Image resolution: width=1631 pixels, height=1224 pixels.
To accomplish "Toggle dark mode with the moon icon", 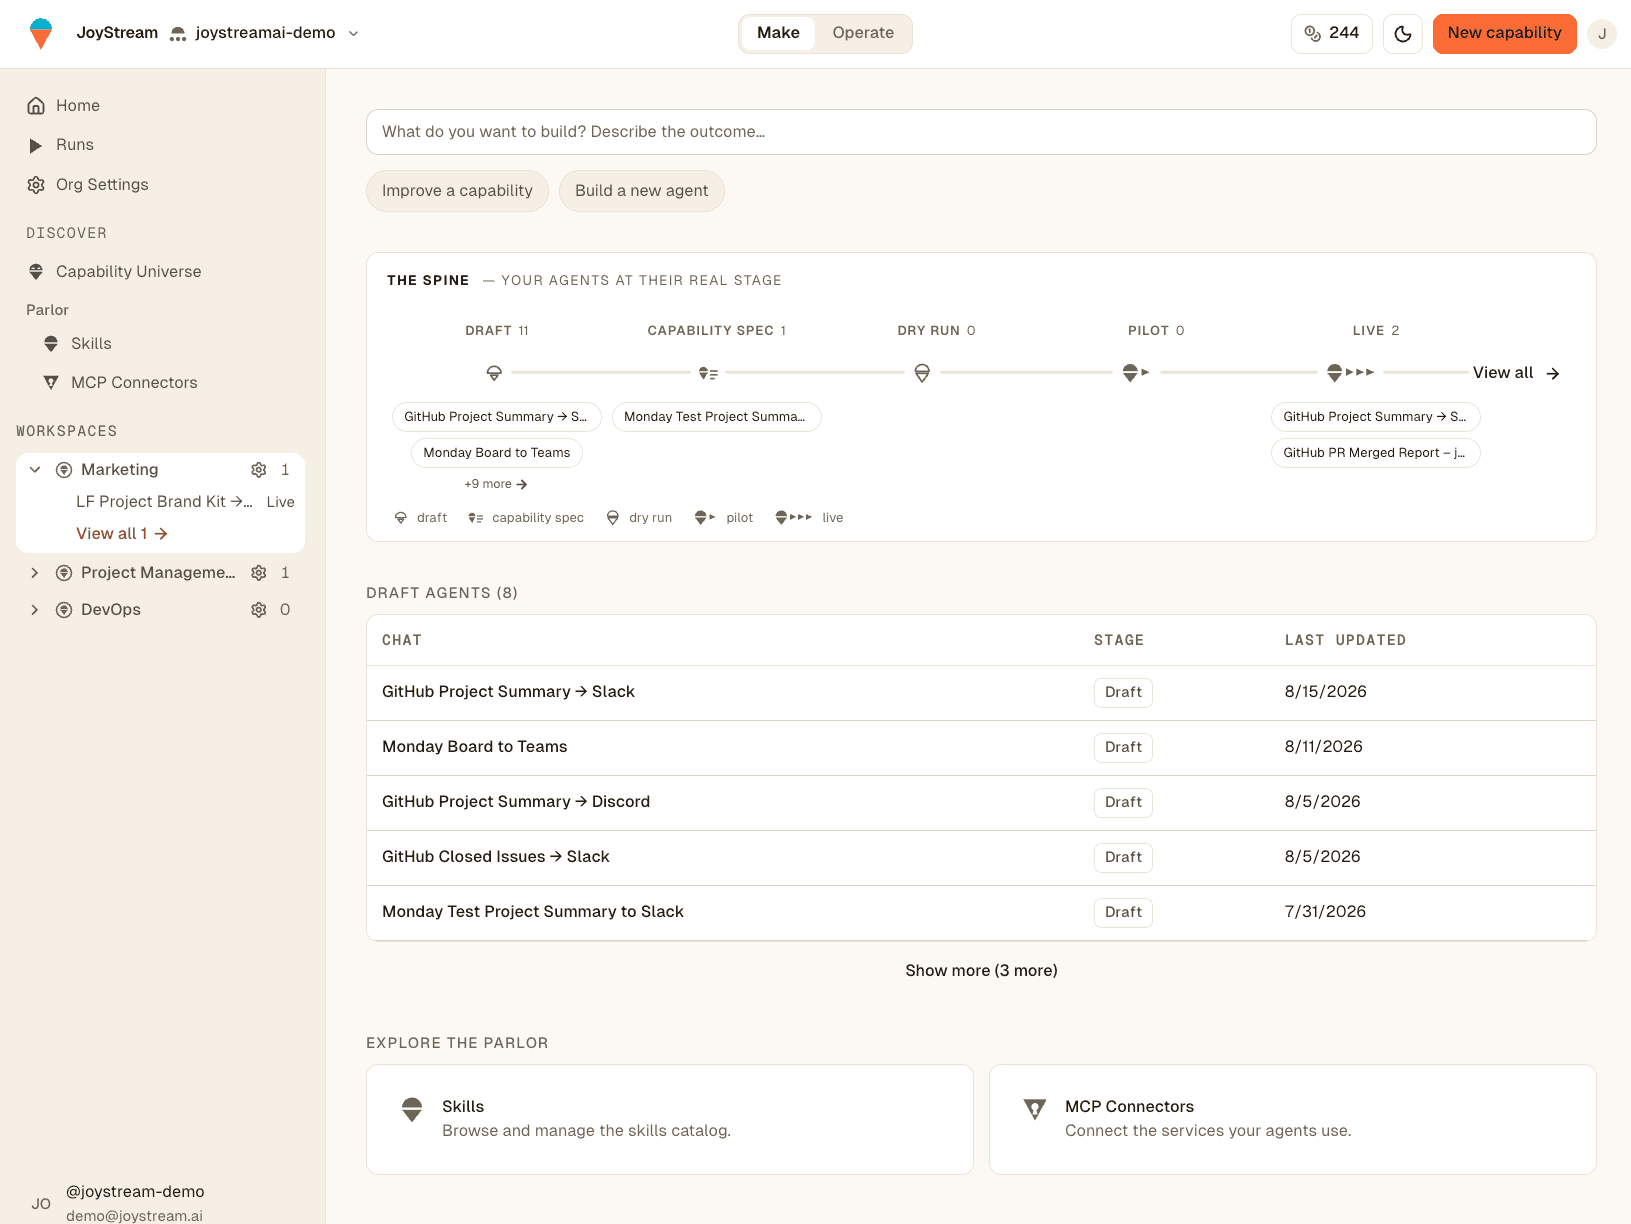I will point(1403,34).
